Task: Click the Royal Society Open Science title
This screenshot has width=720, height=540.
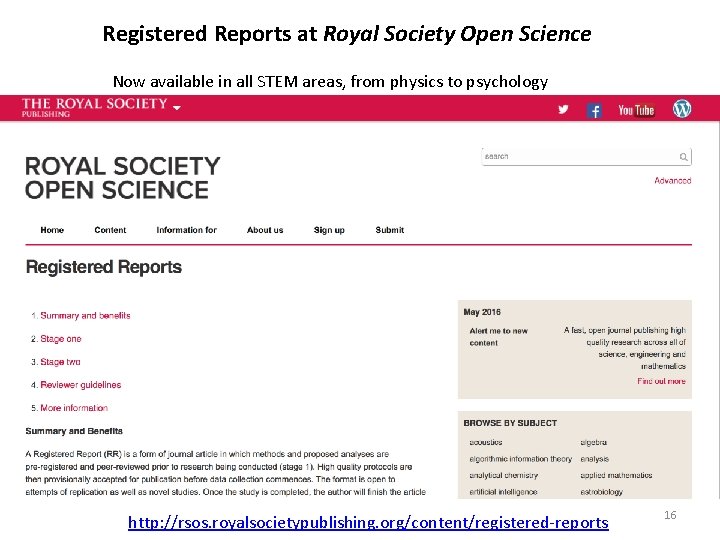Action: [x=123, y=178]
